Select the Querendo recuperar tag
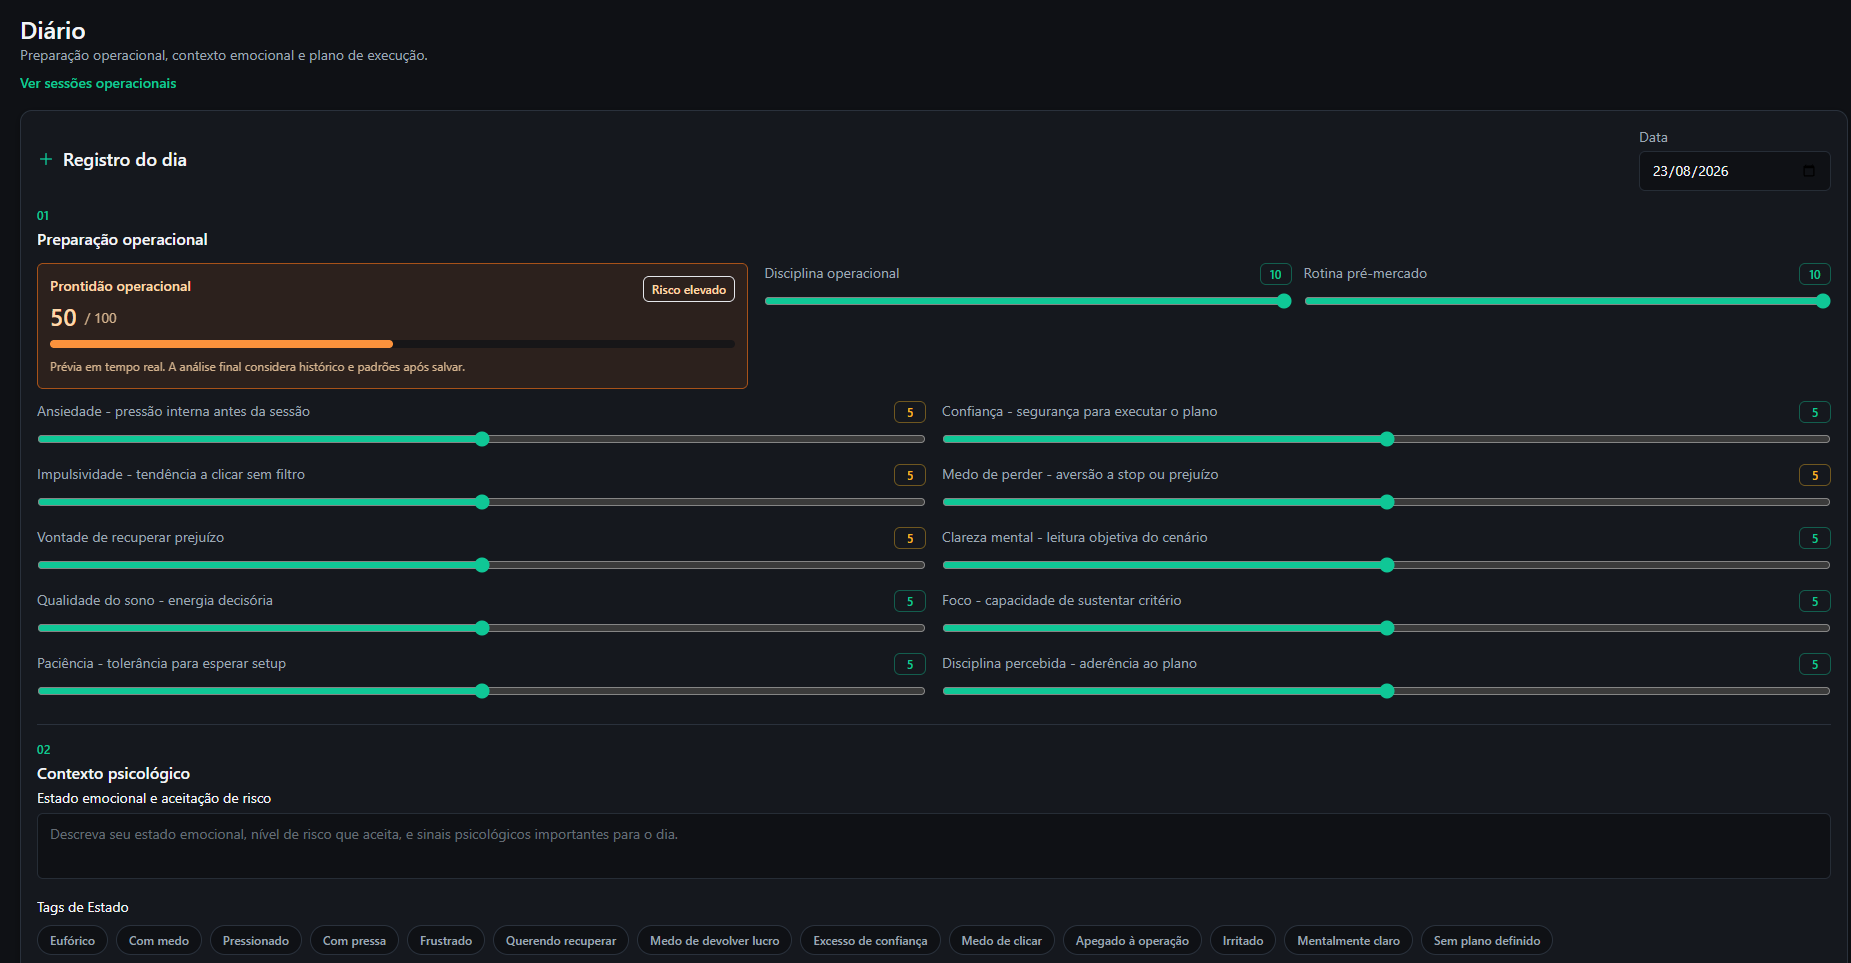Viewport: 1851px width, 963px height. (561, 940)
